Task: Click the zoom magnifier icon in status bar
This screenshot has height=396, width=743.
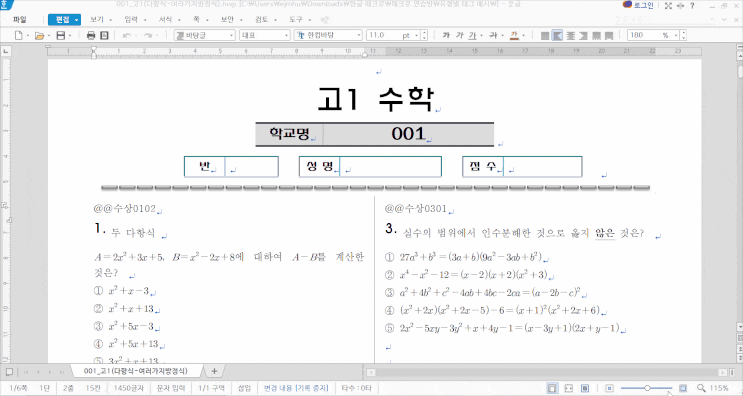Action: (701, 388)
